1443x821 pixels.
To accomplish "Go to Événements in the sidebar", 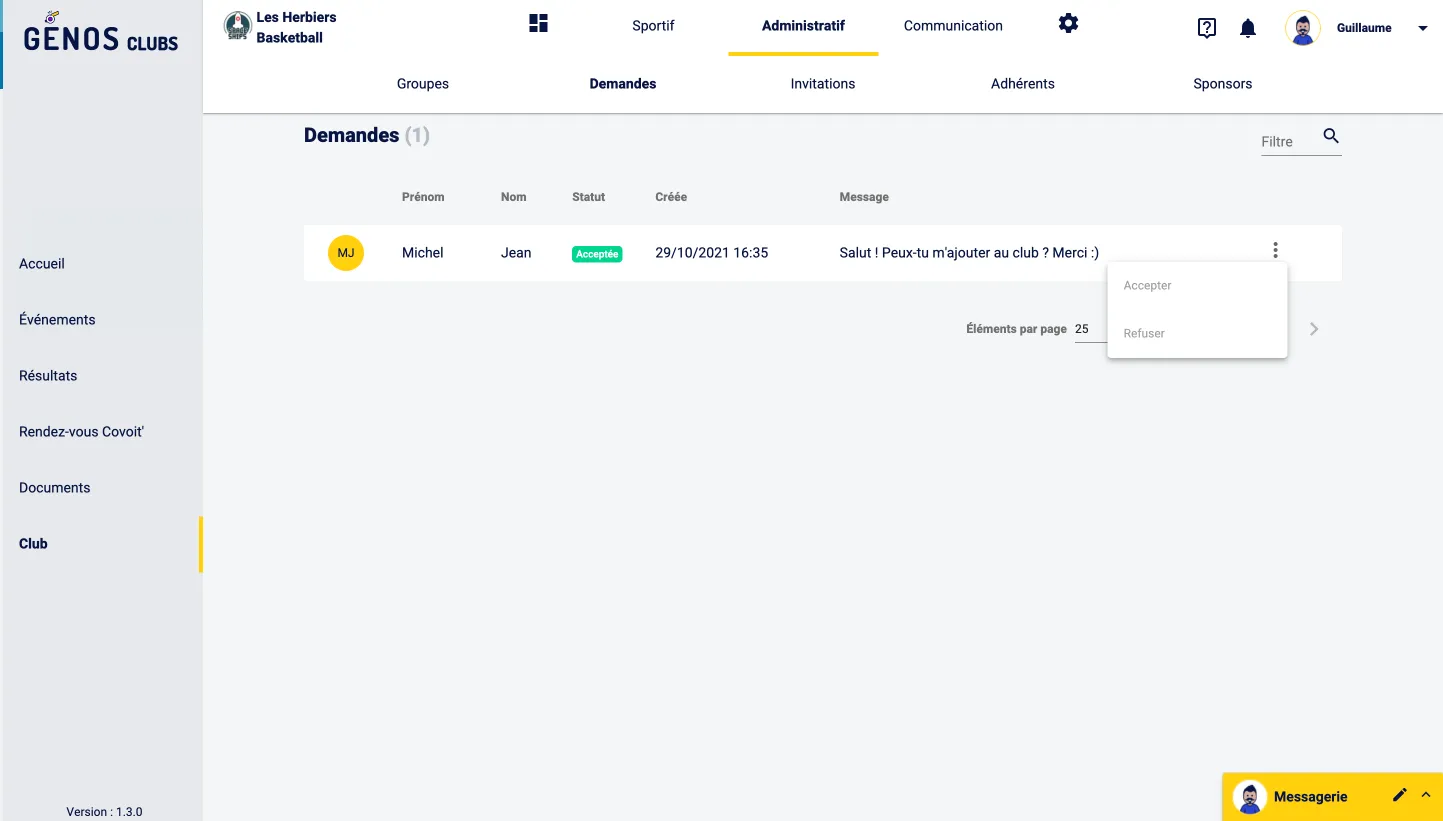I will click(x=57, y=320).
